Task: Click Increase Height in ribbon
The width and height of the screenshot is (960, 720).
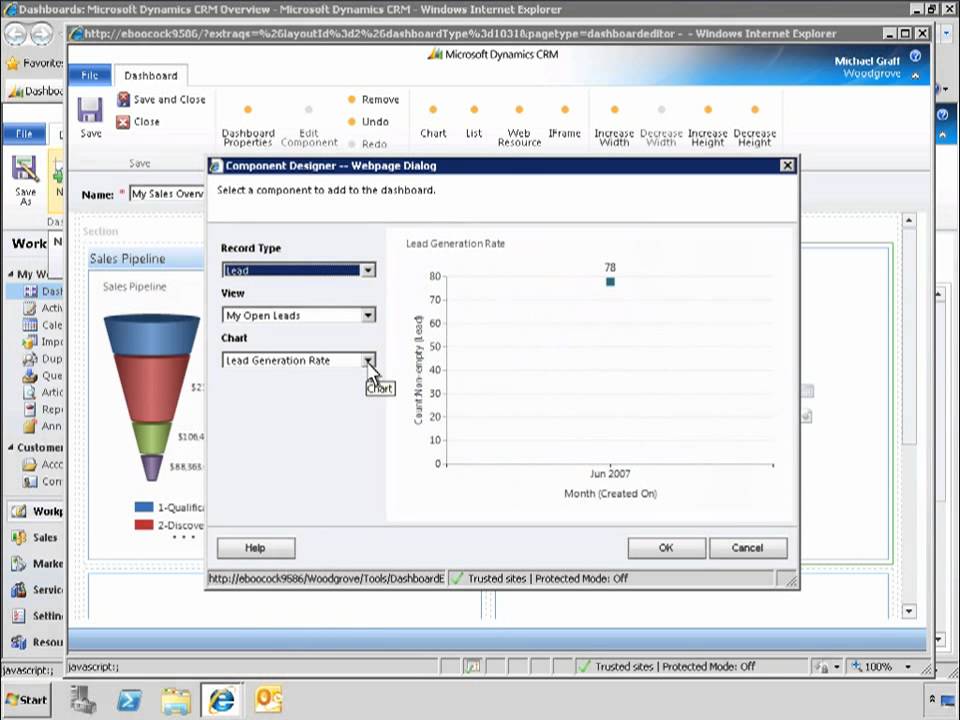Action: point(708,127)
